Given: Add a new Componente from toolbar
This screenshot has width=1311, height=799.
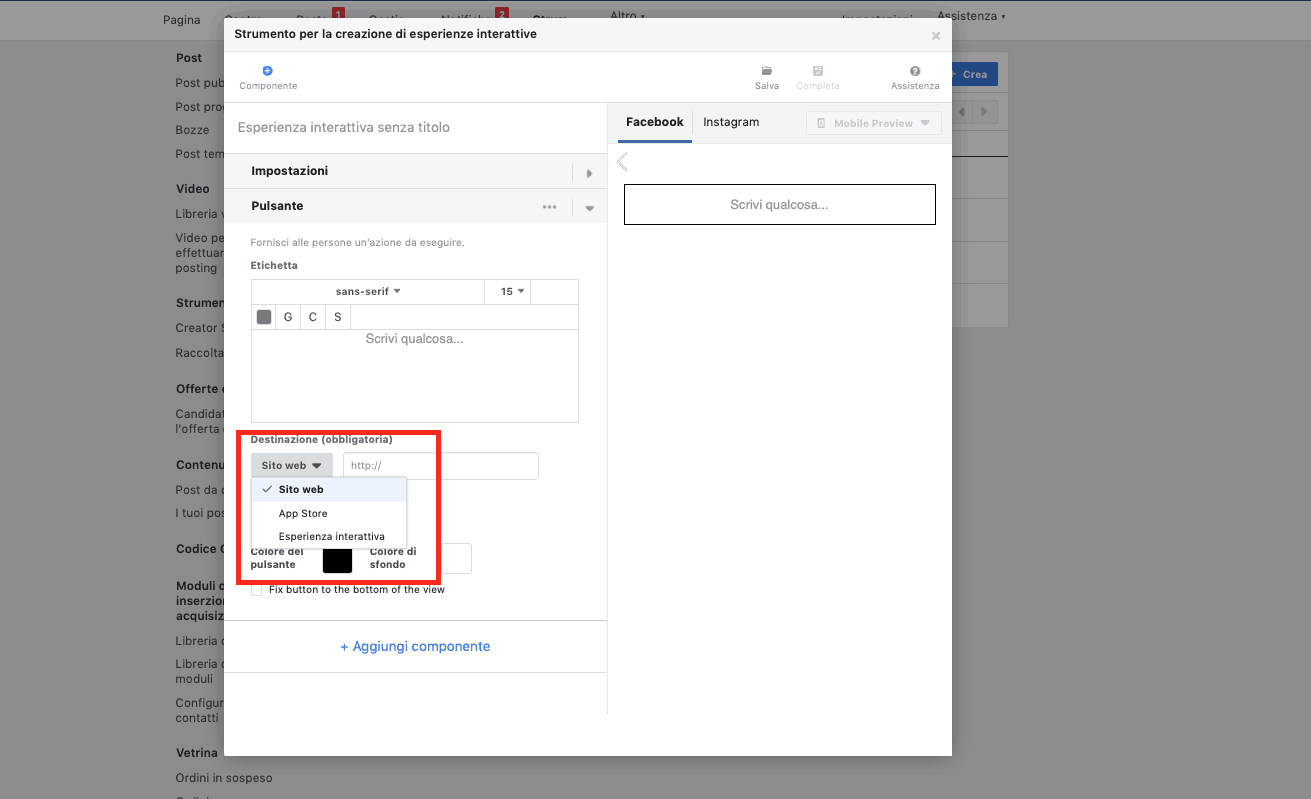Looking at the screenshot, I should [x=268, y=78].
